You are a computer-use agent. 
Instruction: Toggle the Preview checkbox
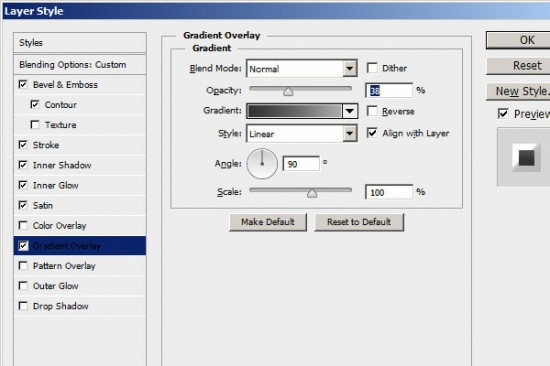click(503, 114)
